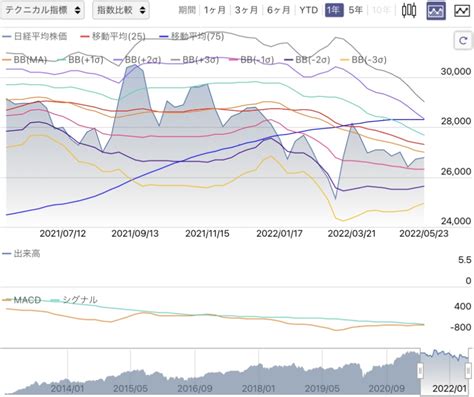Click the 2022/03/21 date axis label
The image size is (474, 397).
tap(352, 234)
